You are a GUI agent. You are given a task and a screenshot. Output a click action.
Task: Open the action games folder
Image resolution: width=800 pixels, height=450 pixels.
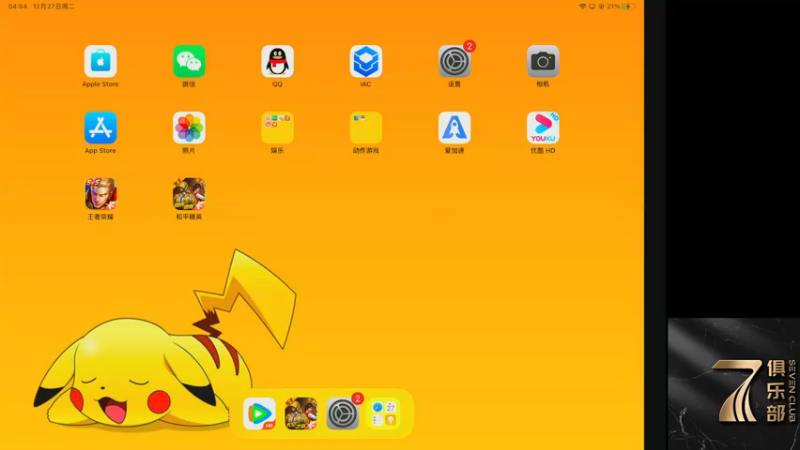click(366, 128)
